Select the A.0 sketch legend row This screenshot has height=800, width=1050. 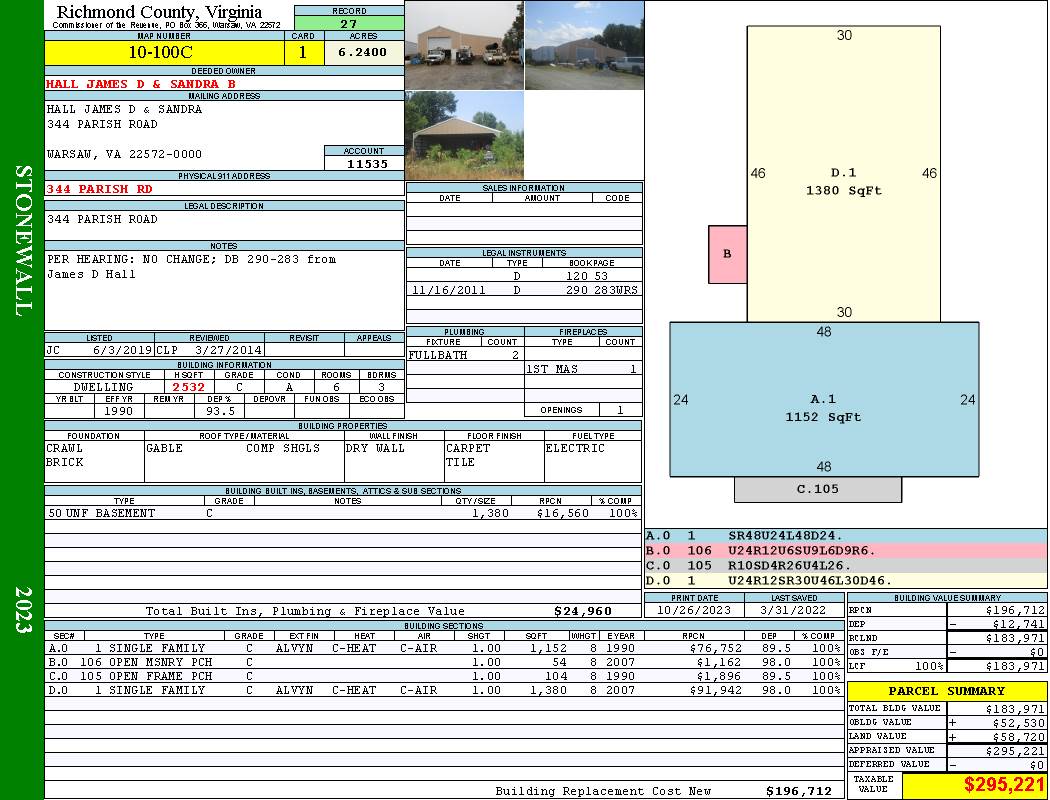845,536
